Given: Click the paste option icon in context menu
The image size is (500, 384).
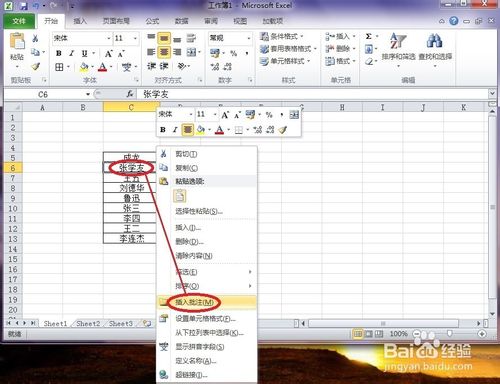Looking at the screenshot, I should coord(179,196).
